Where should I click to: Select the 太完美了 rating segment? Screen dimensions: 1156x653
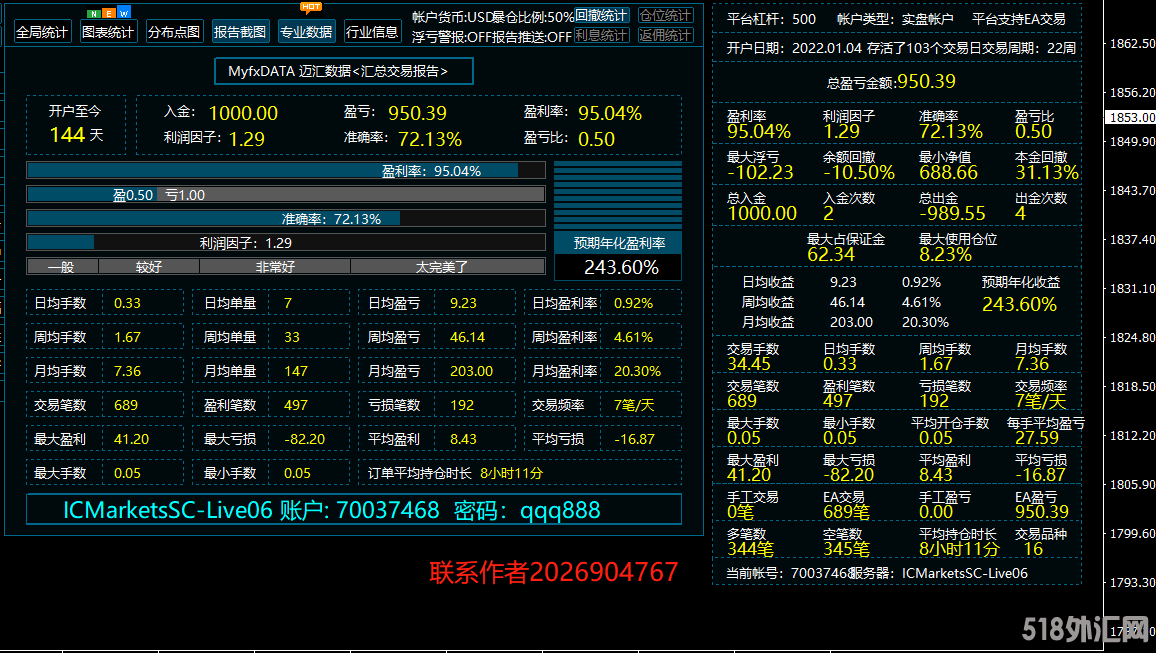coord(448,267)
